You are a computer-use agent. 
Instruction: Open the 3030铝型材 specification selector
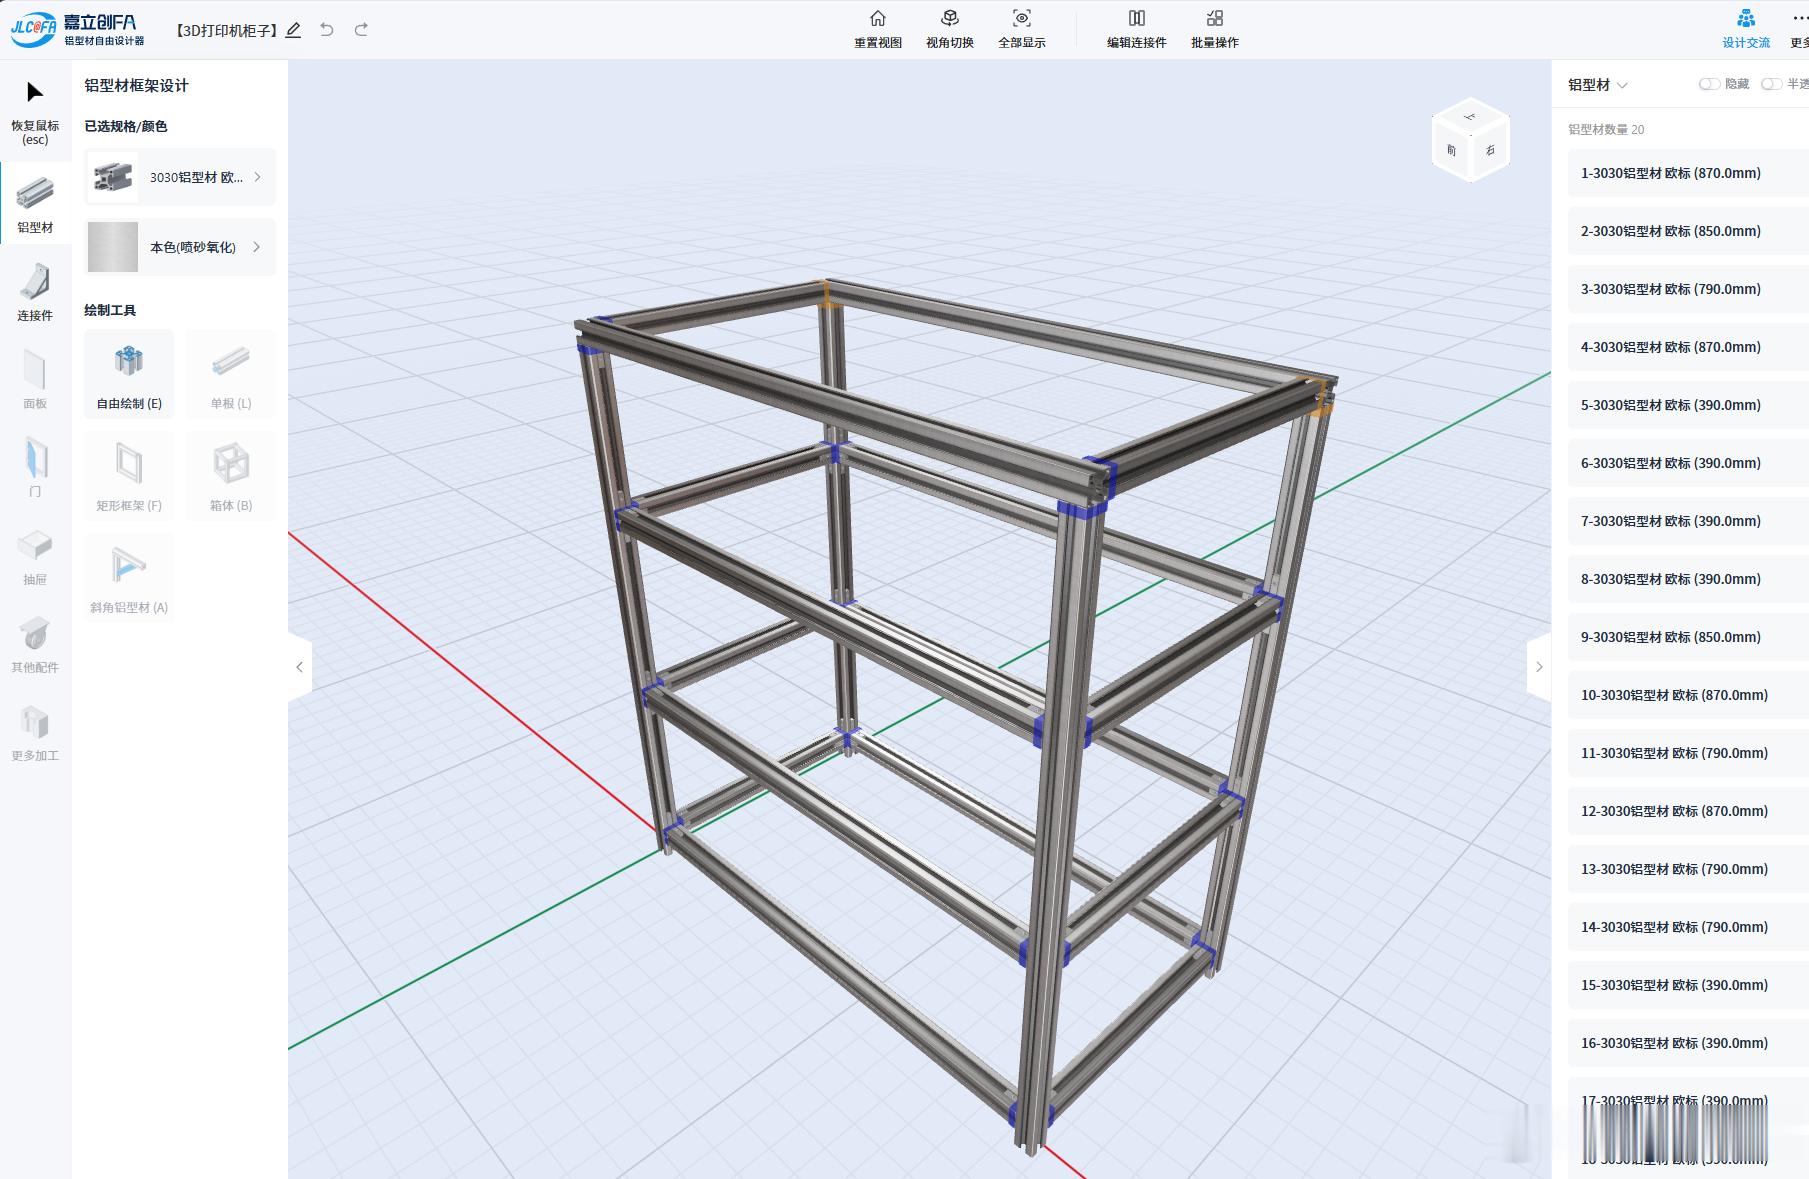tap(180, 177)
